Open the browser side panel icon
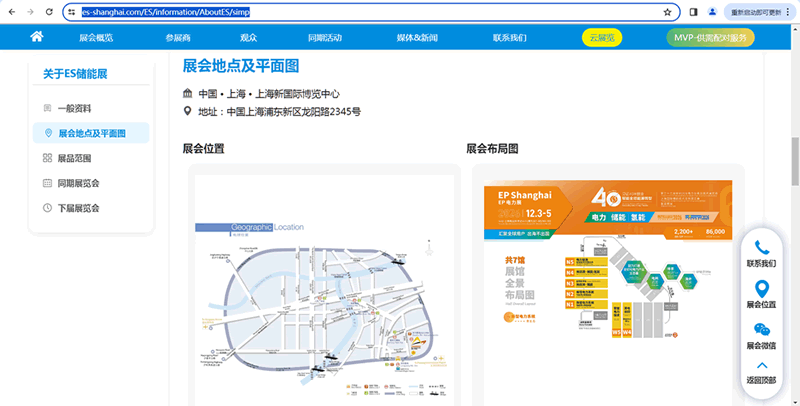This screenshot has width=800, height=406. pyautogui.click(x=694, y=12)
